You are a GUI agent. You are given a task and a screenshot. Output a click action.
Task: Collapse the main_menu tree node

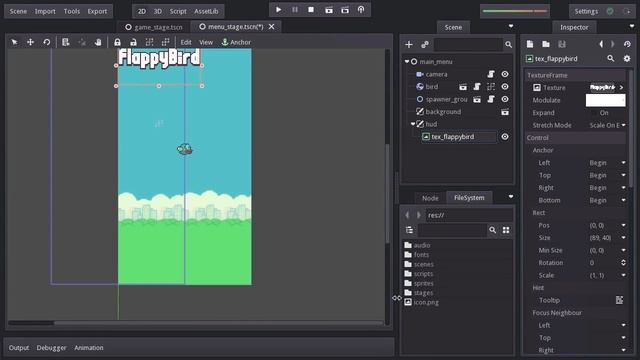coord(407,62)
